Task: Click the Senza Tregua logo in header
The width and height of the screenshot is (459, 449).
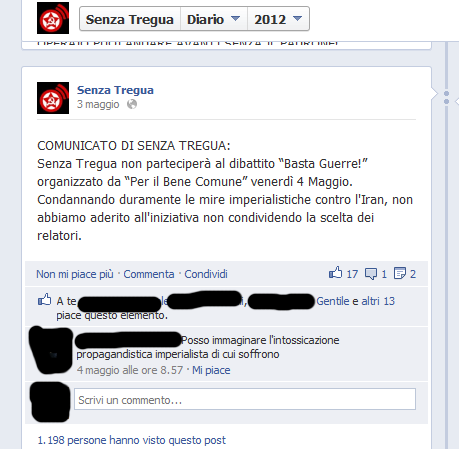Action: click(x=53, y=18)
